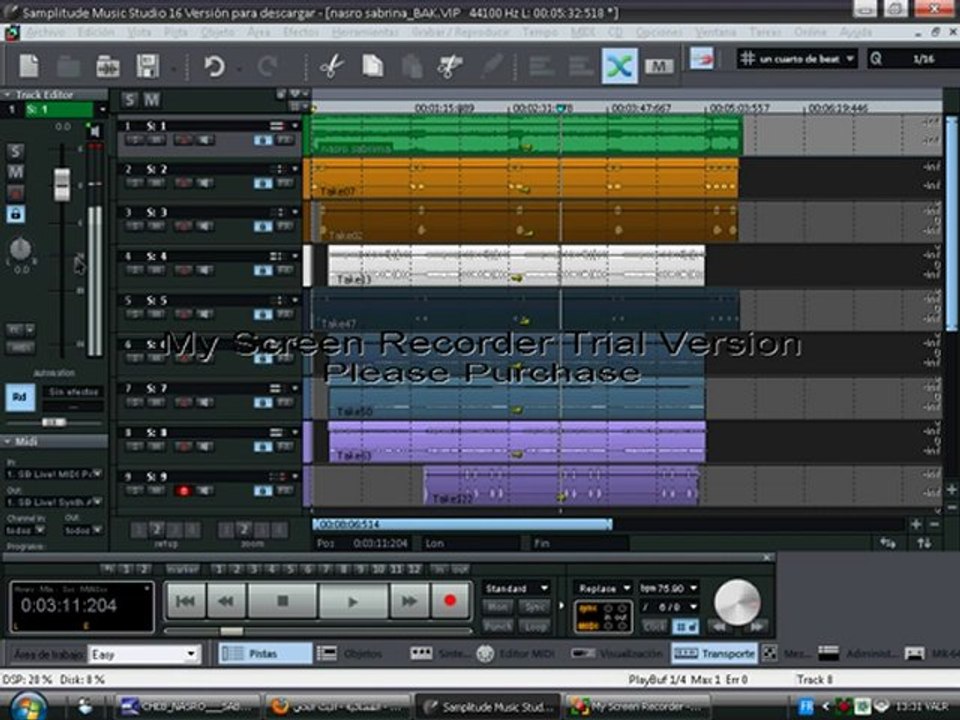Screen dimensions: 960x720
Task: Toggle the highlighted blue crossfade icon
Action: click(x=620, y=66)
